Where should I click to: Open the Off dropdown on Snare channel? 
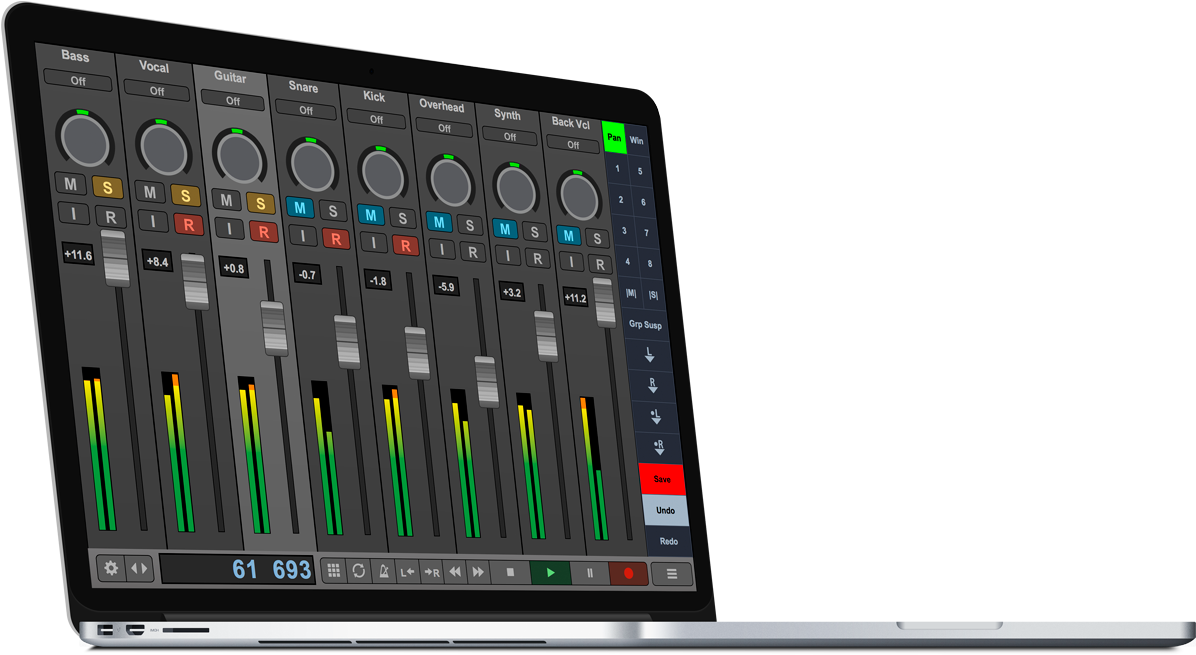click(x=306, y=110)
